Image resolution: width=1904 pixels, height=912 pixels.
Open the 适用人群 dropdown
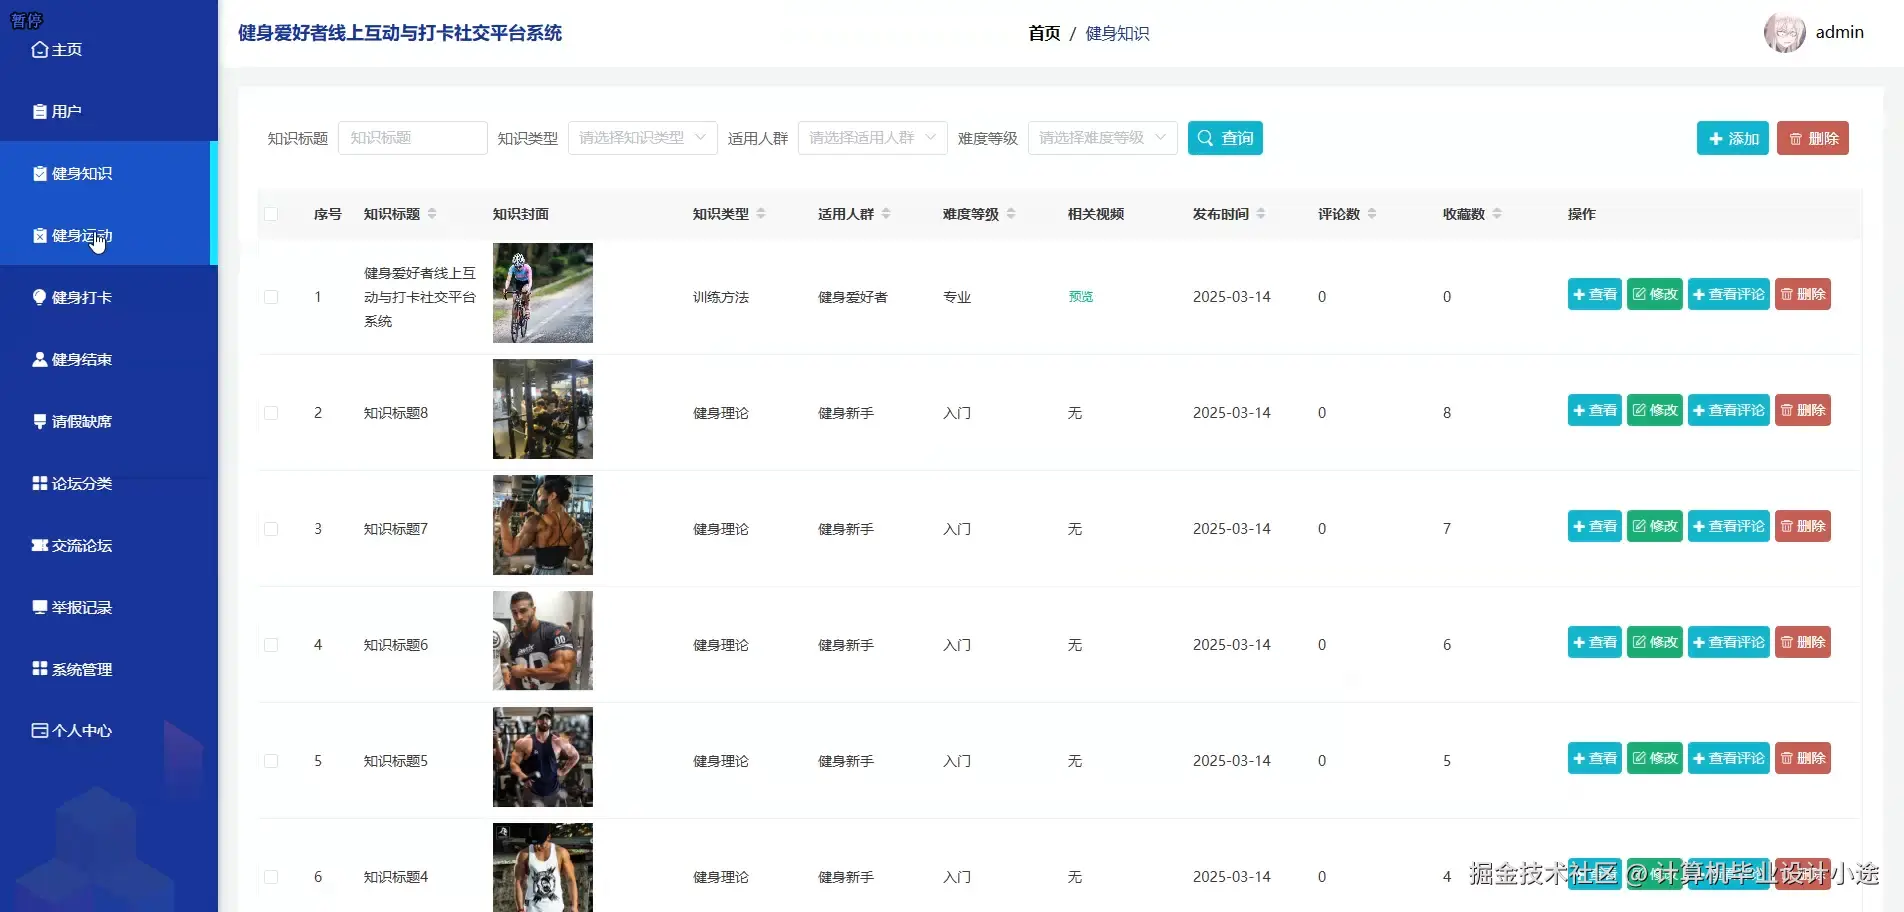[x=871, y=138]
